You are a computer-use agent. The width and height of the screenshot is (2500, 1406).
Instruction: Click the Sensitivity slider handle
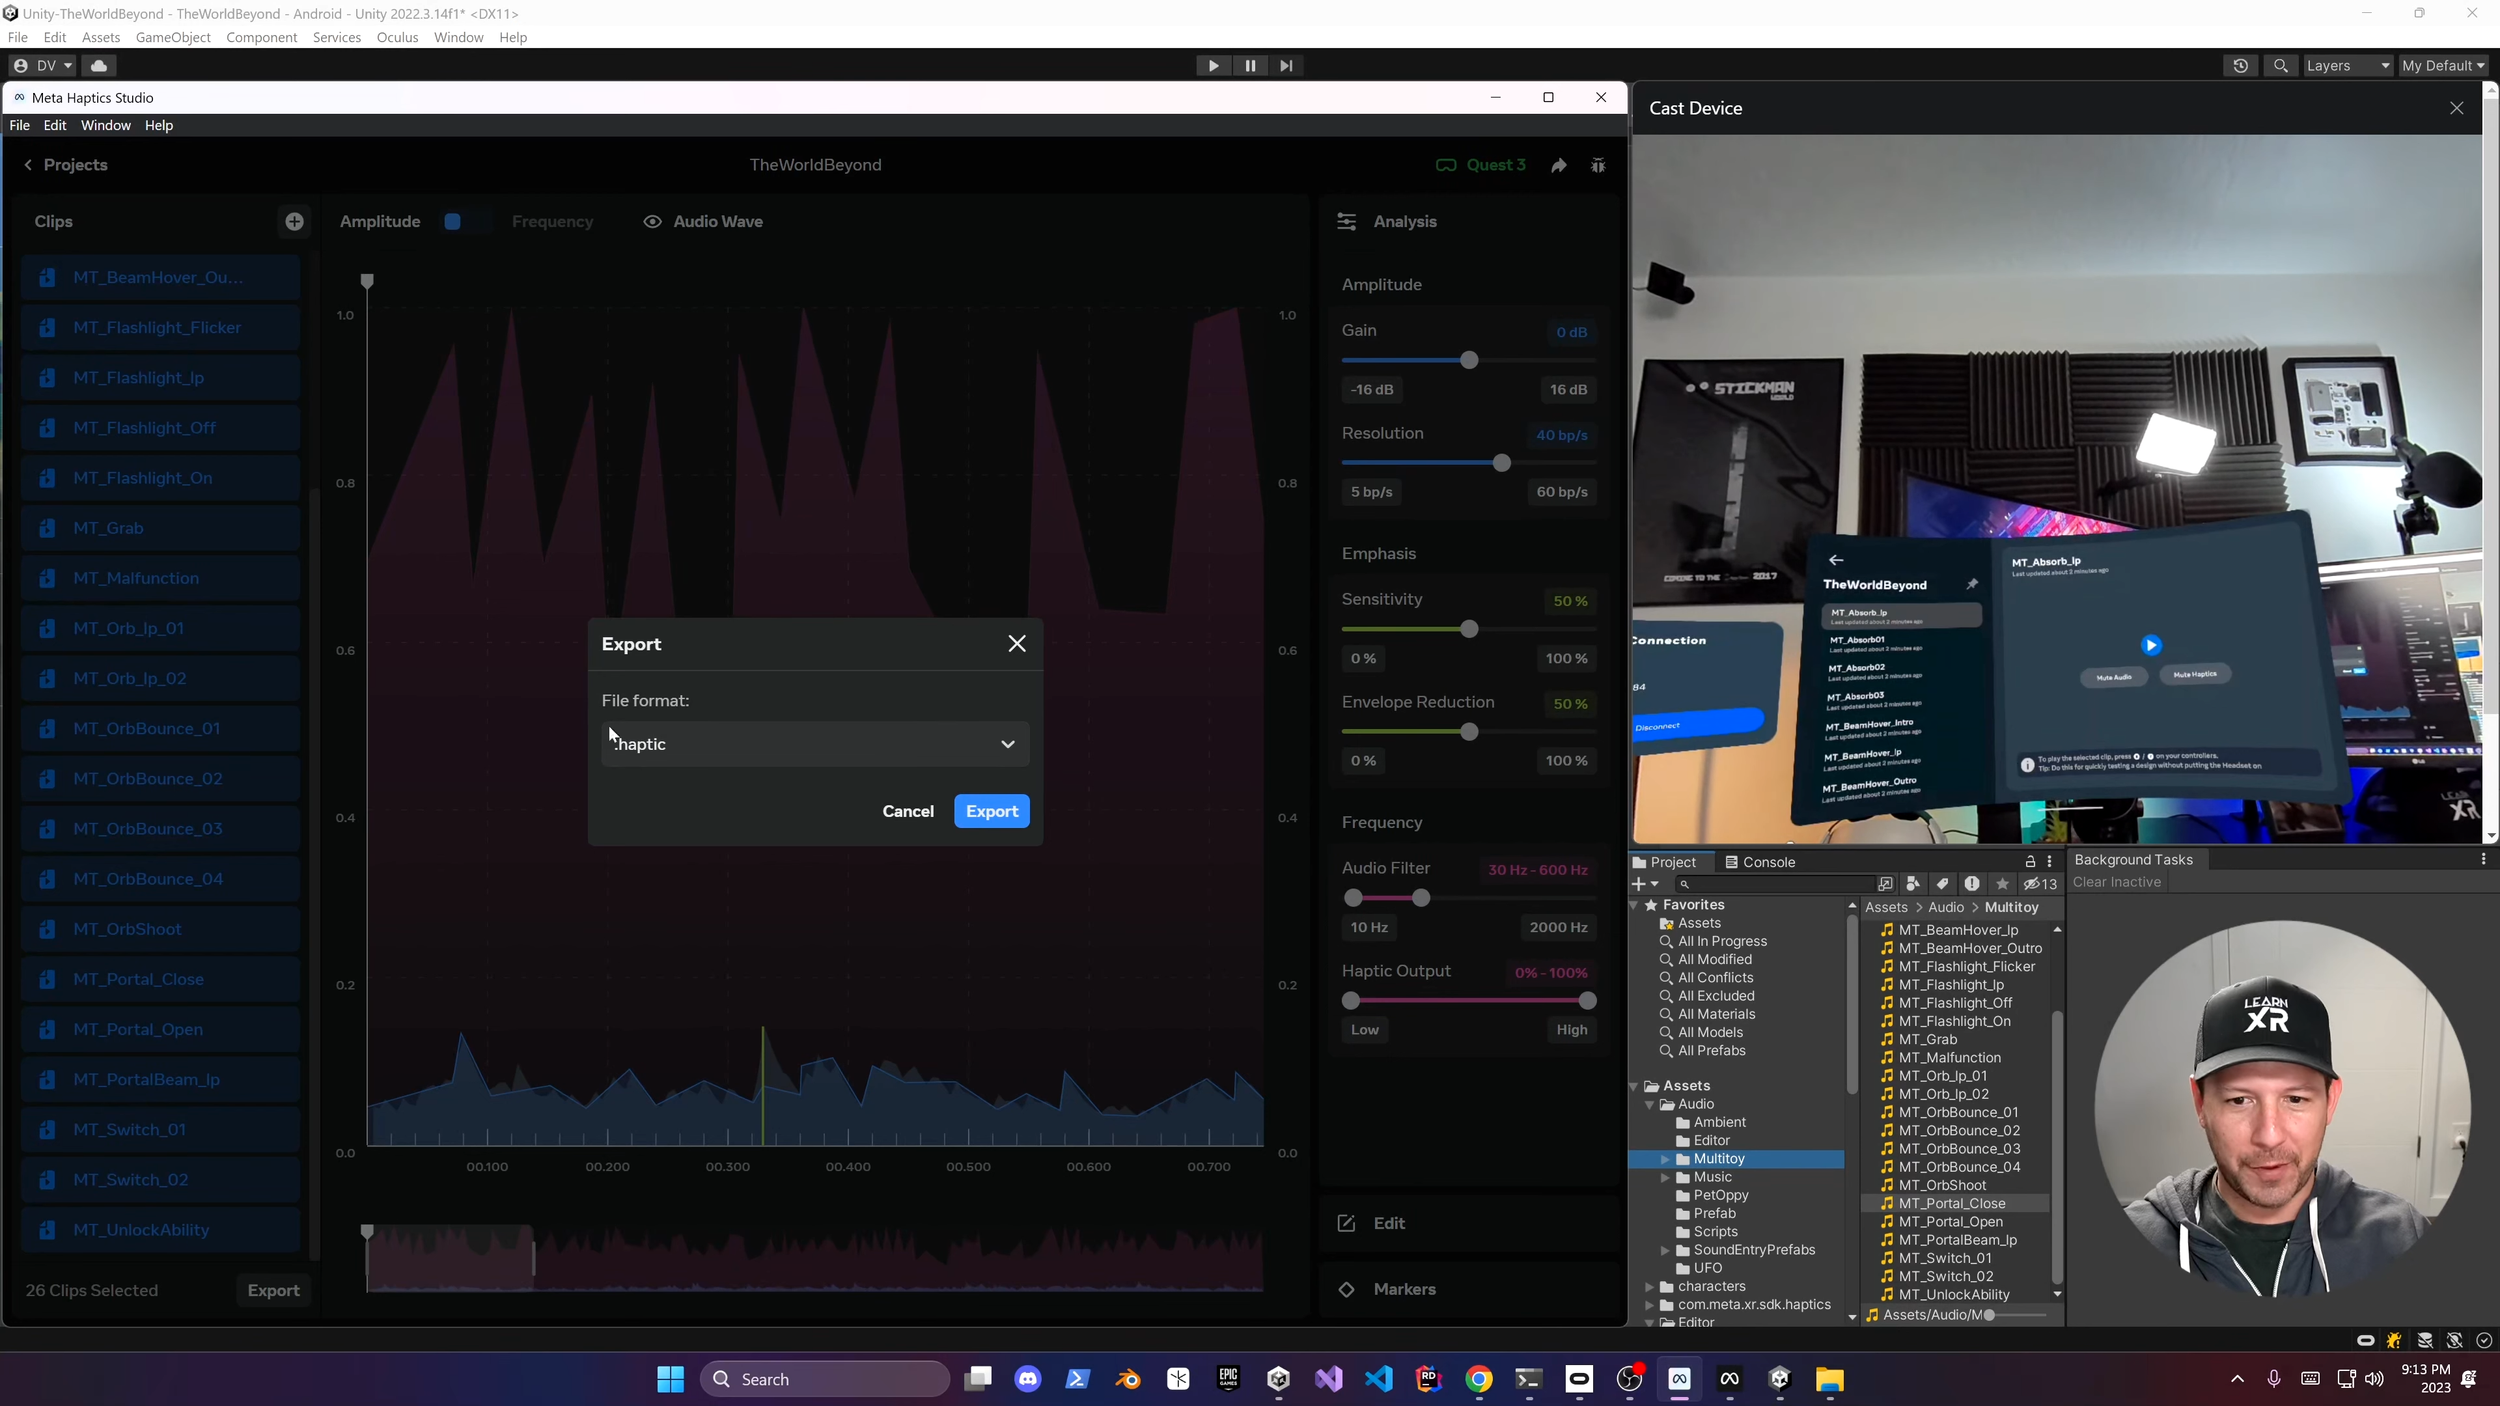(1469, 629)
